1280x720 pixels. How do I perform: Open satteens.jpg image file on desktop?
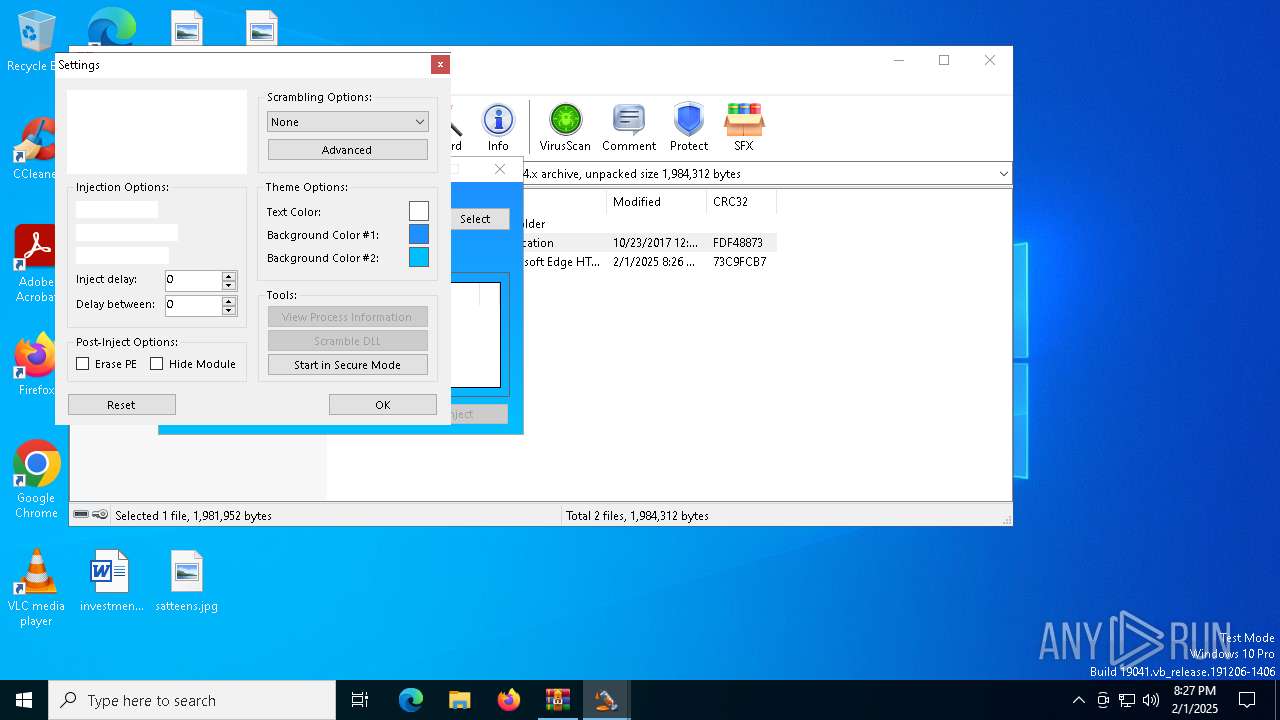pyautogui.click(x=187, y=580)
